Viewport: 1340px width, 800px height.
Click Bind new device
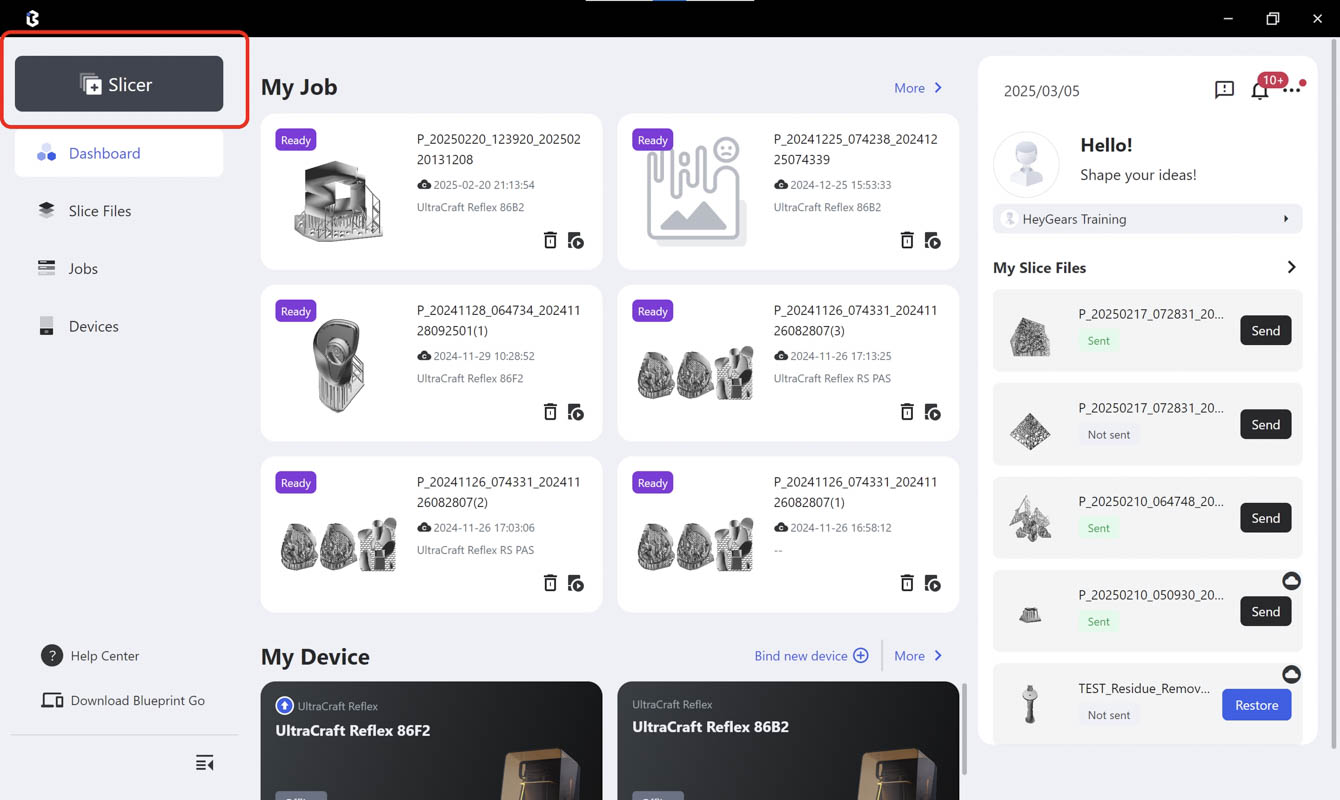click(811, 656)
